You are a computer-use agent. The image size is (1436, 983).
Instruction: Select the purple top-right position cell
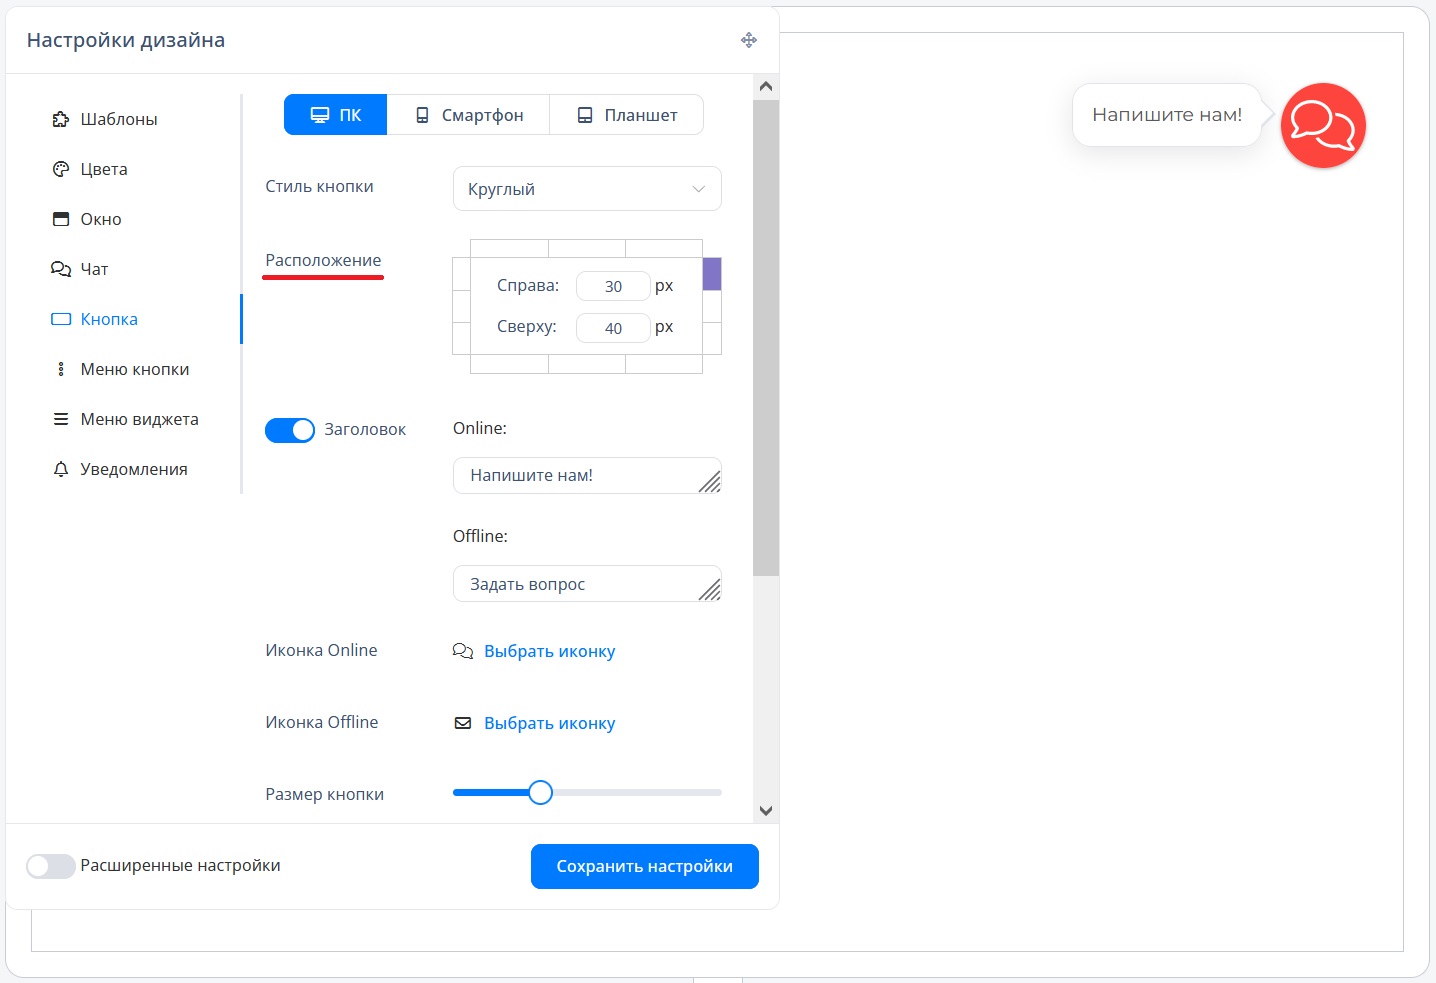712,274
